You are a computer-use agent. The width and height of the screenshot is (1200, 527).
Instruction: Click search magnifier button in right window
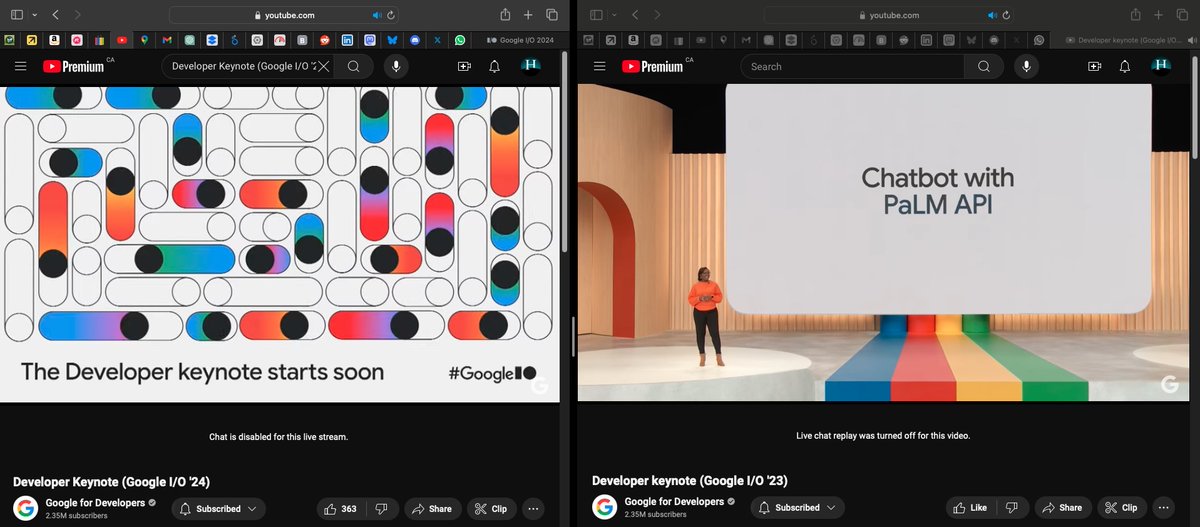(x=984, y=66)
